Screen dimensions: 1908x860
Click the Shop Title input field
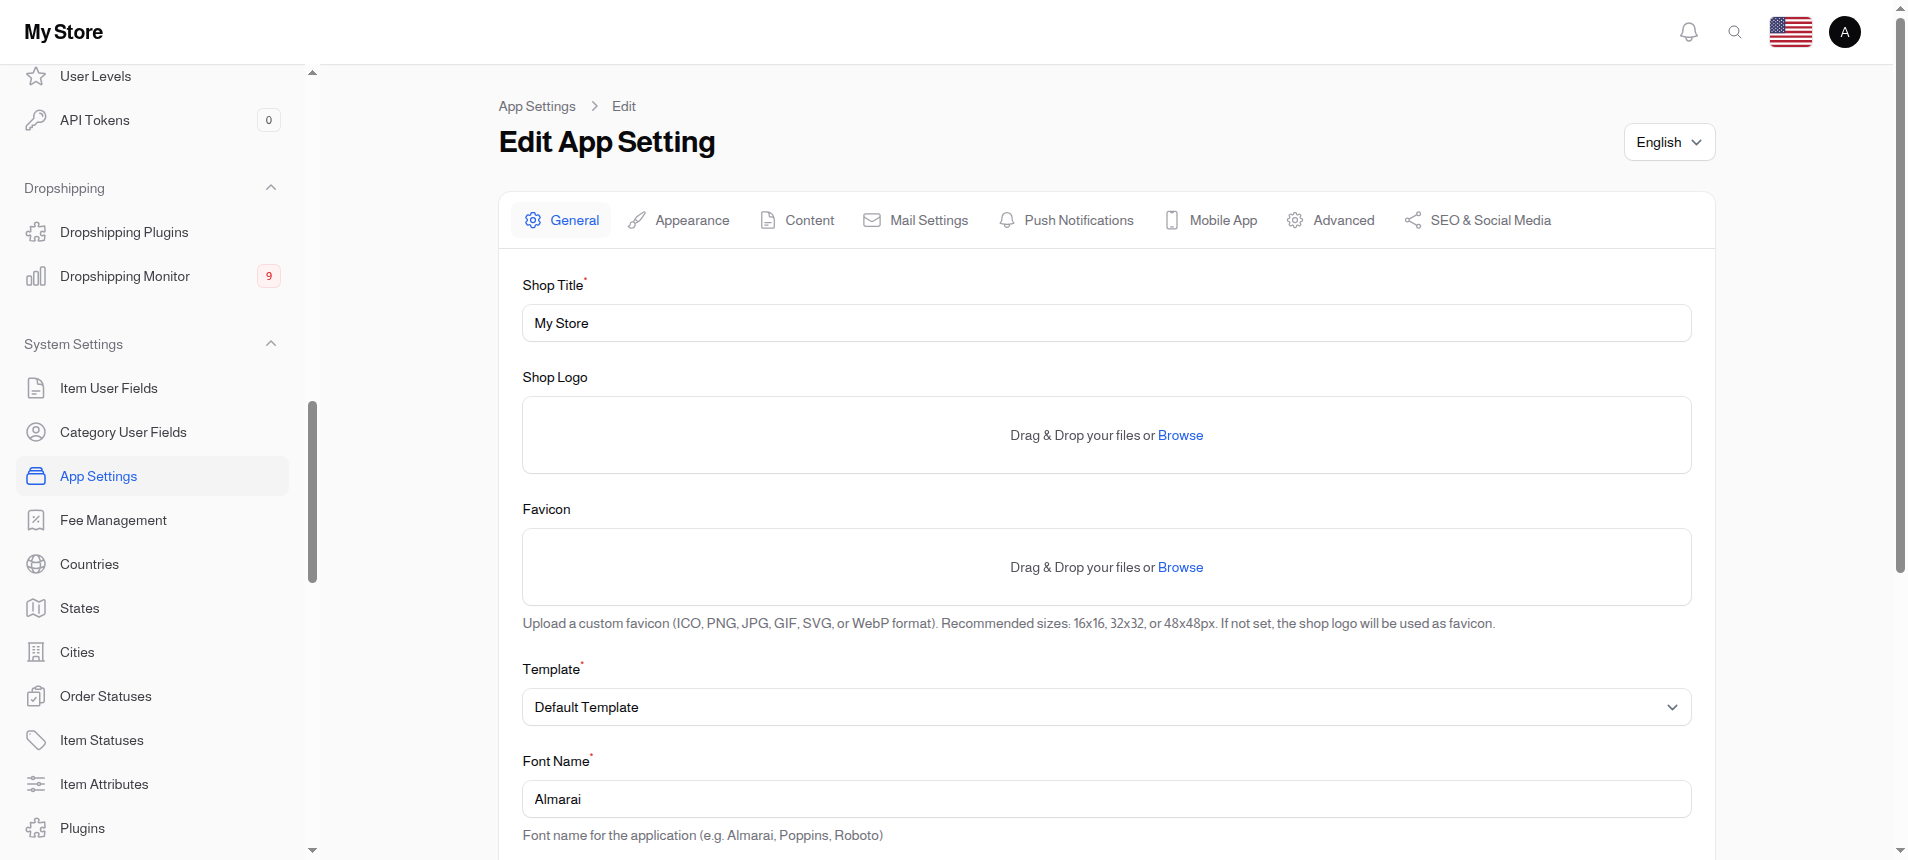coord(1106,323)
